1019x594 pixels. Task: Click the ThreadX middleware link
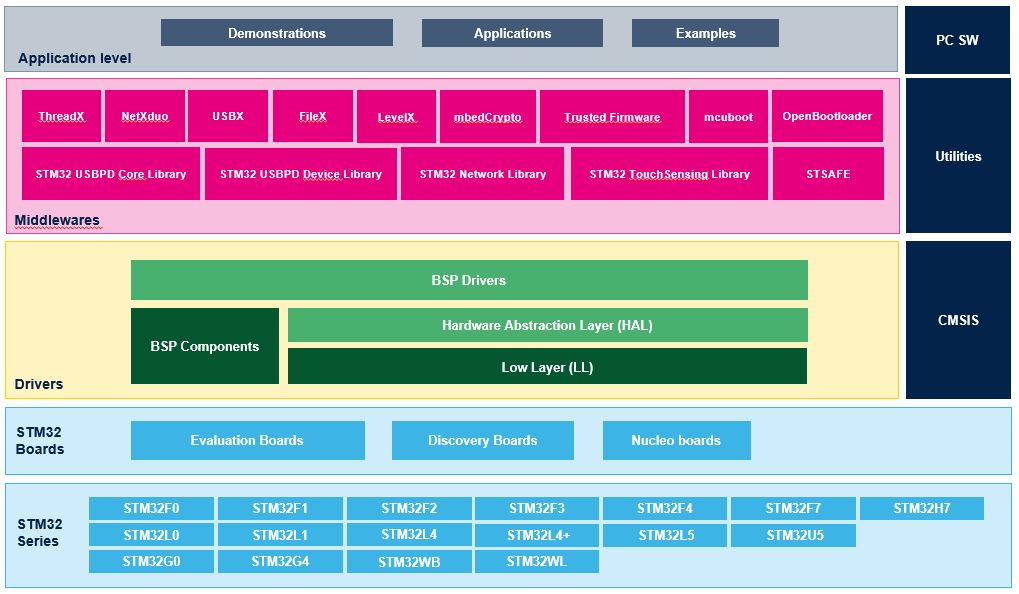point(61,117)
